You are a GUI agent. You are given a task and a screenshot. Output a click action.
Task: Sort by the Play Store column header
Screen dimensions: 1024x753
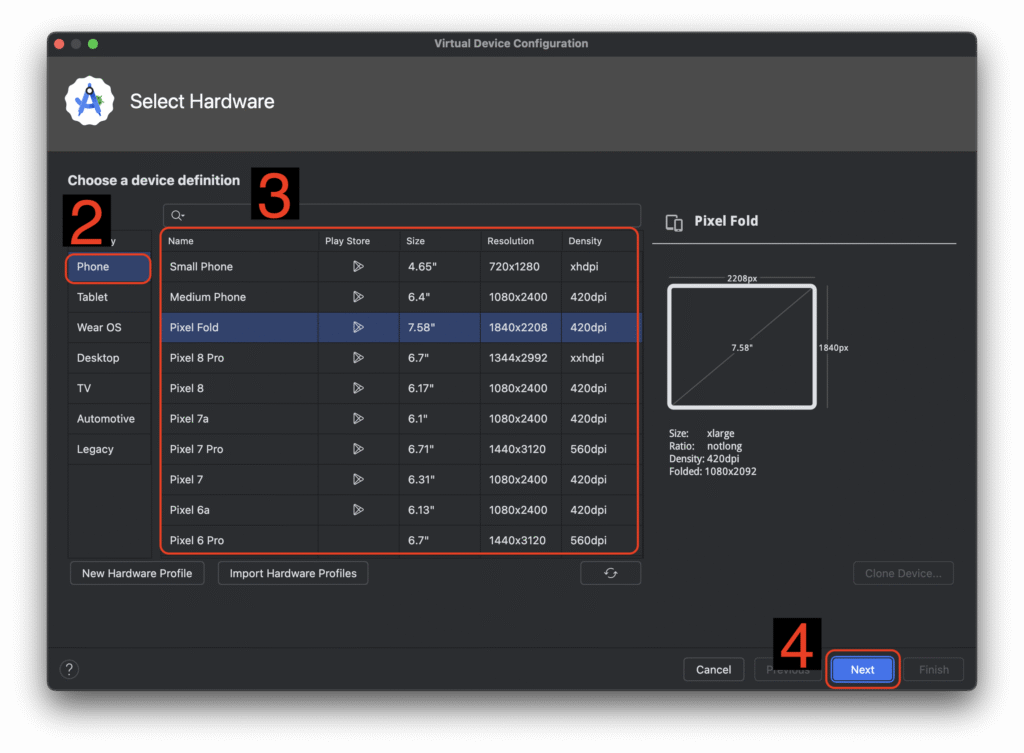pos(359,241)
